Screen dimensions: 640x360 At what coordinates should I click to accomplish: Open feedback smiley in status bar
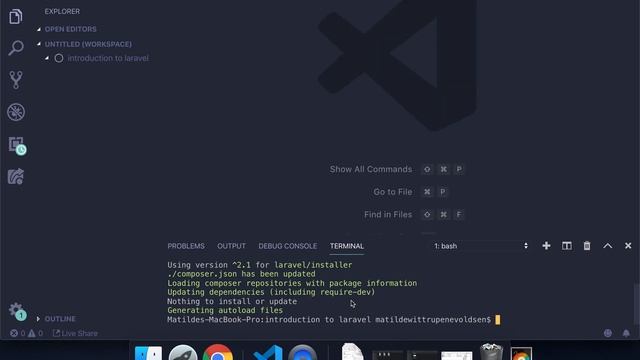608,333
